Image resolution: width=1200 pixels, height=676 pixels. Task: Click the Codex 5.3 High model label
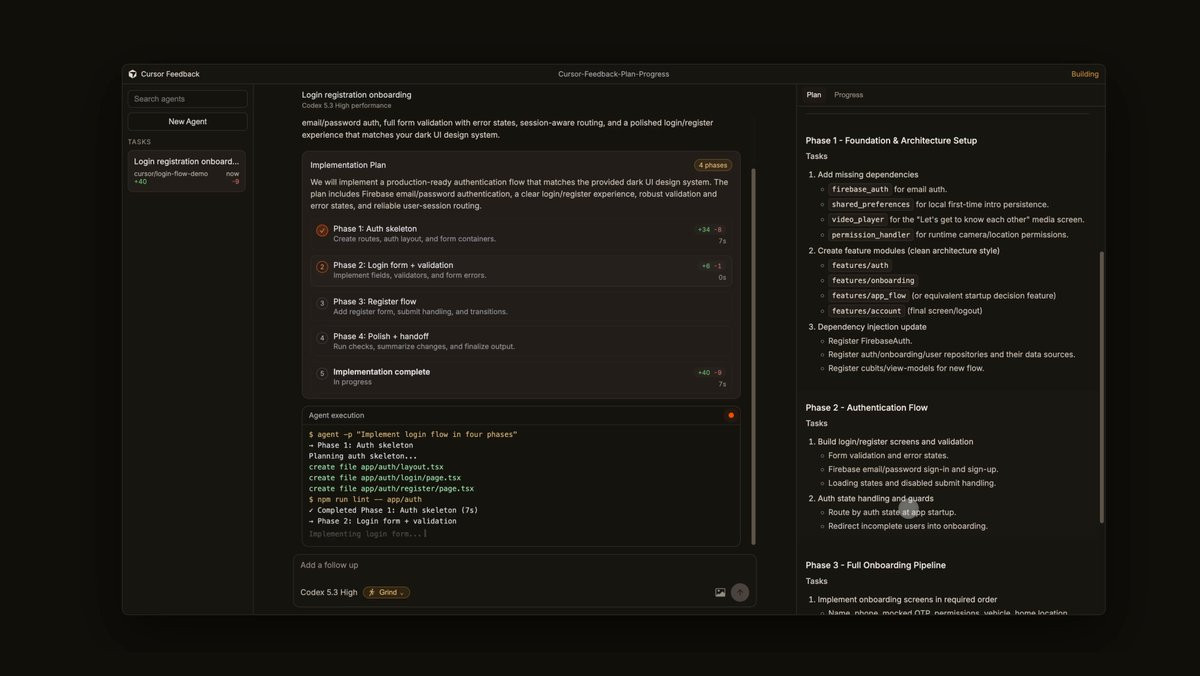(x=329, y=592)
